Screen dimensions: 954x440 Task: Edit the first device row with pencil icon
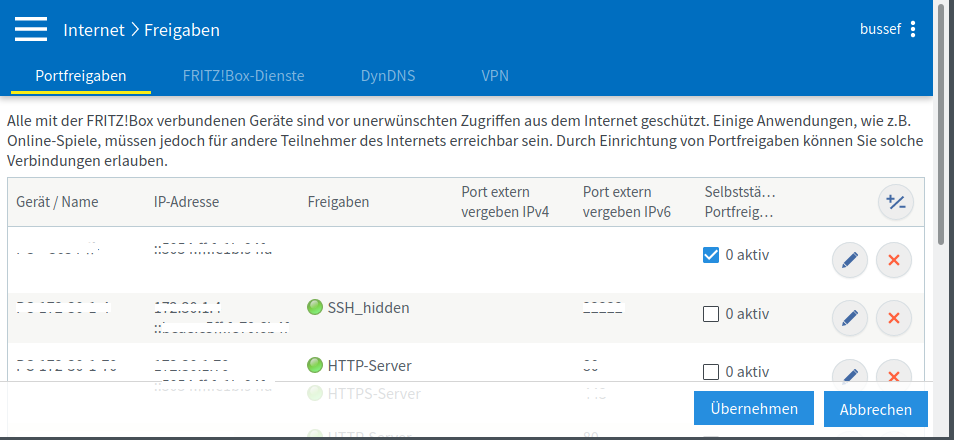tap(849, 261)
